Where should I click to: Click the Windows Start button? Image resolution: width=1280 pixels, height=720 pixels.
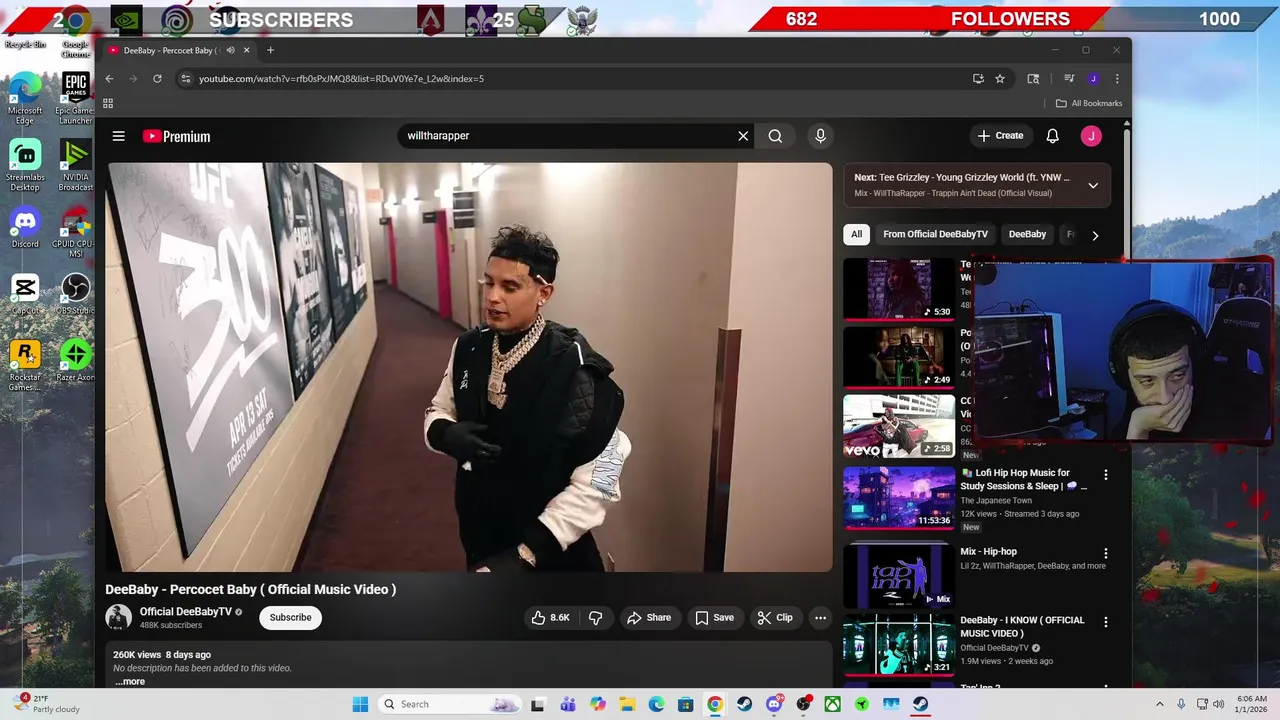coord(360,704)
